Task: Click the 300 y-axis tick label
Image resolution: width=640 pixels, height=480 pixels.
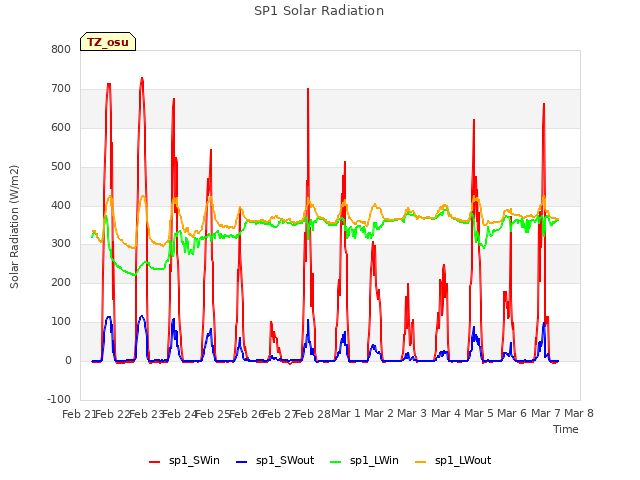Action: 61,244
